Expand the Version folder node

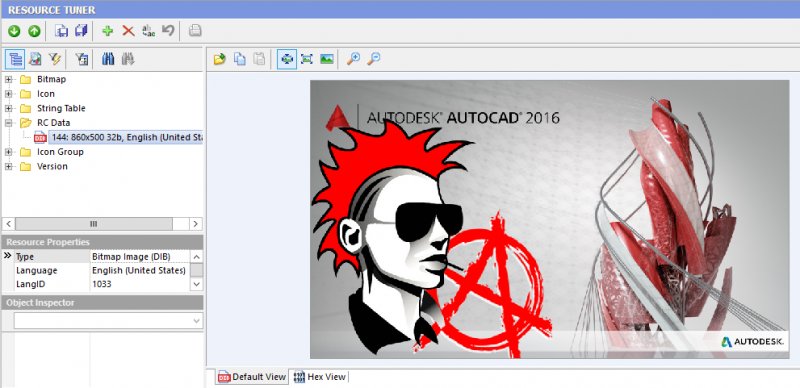pyautogui.click(x=8, y=166)
